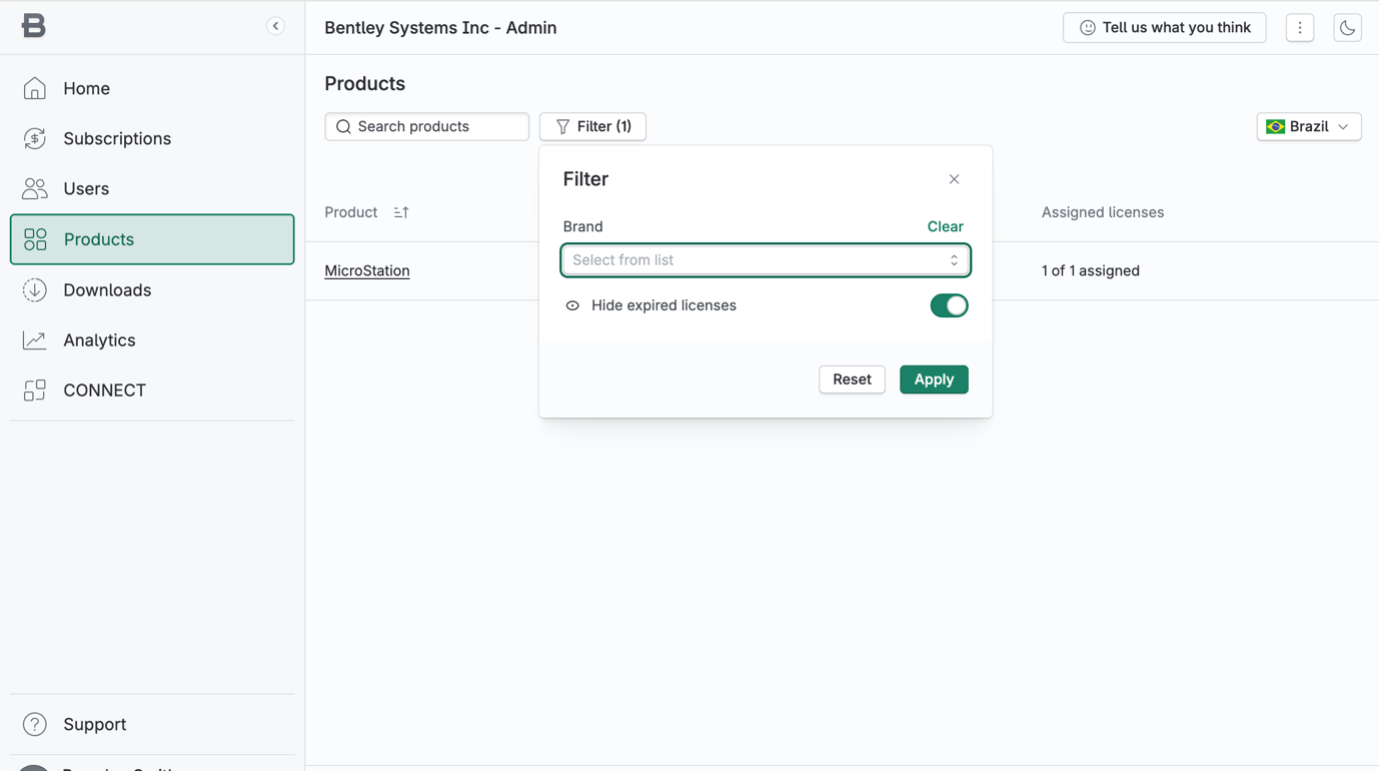Open the Brand Select from list dropdown
This screenshot has height=776, width=1384.
768,261
